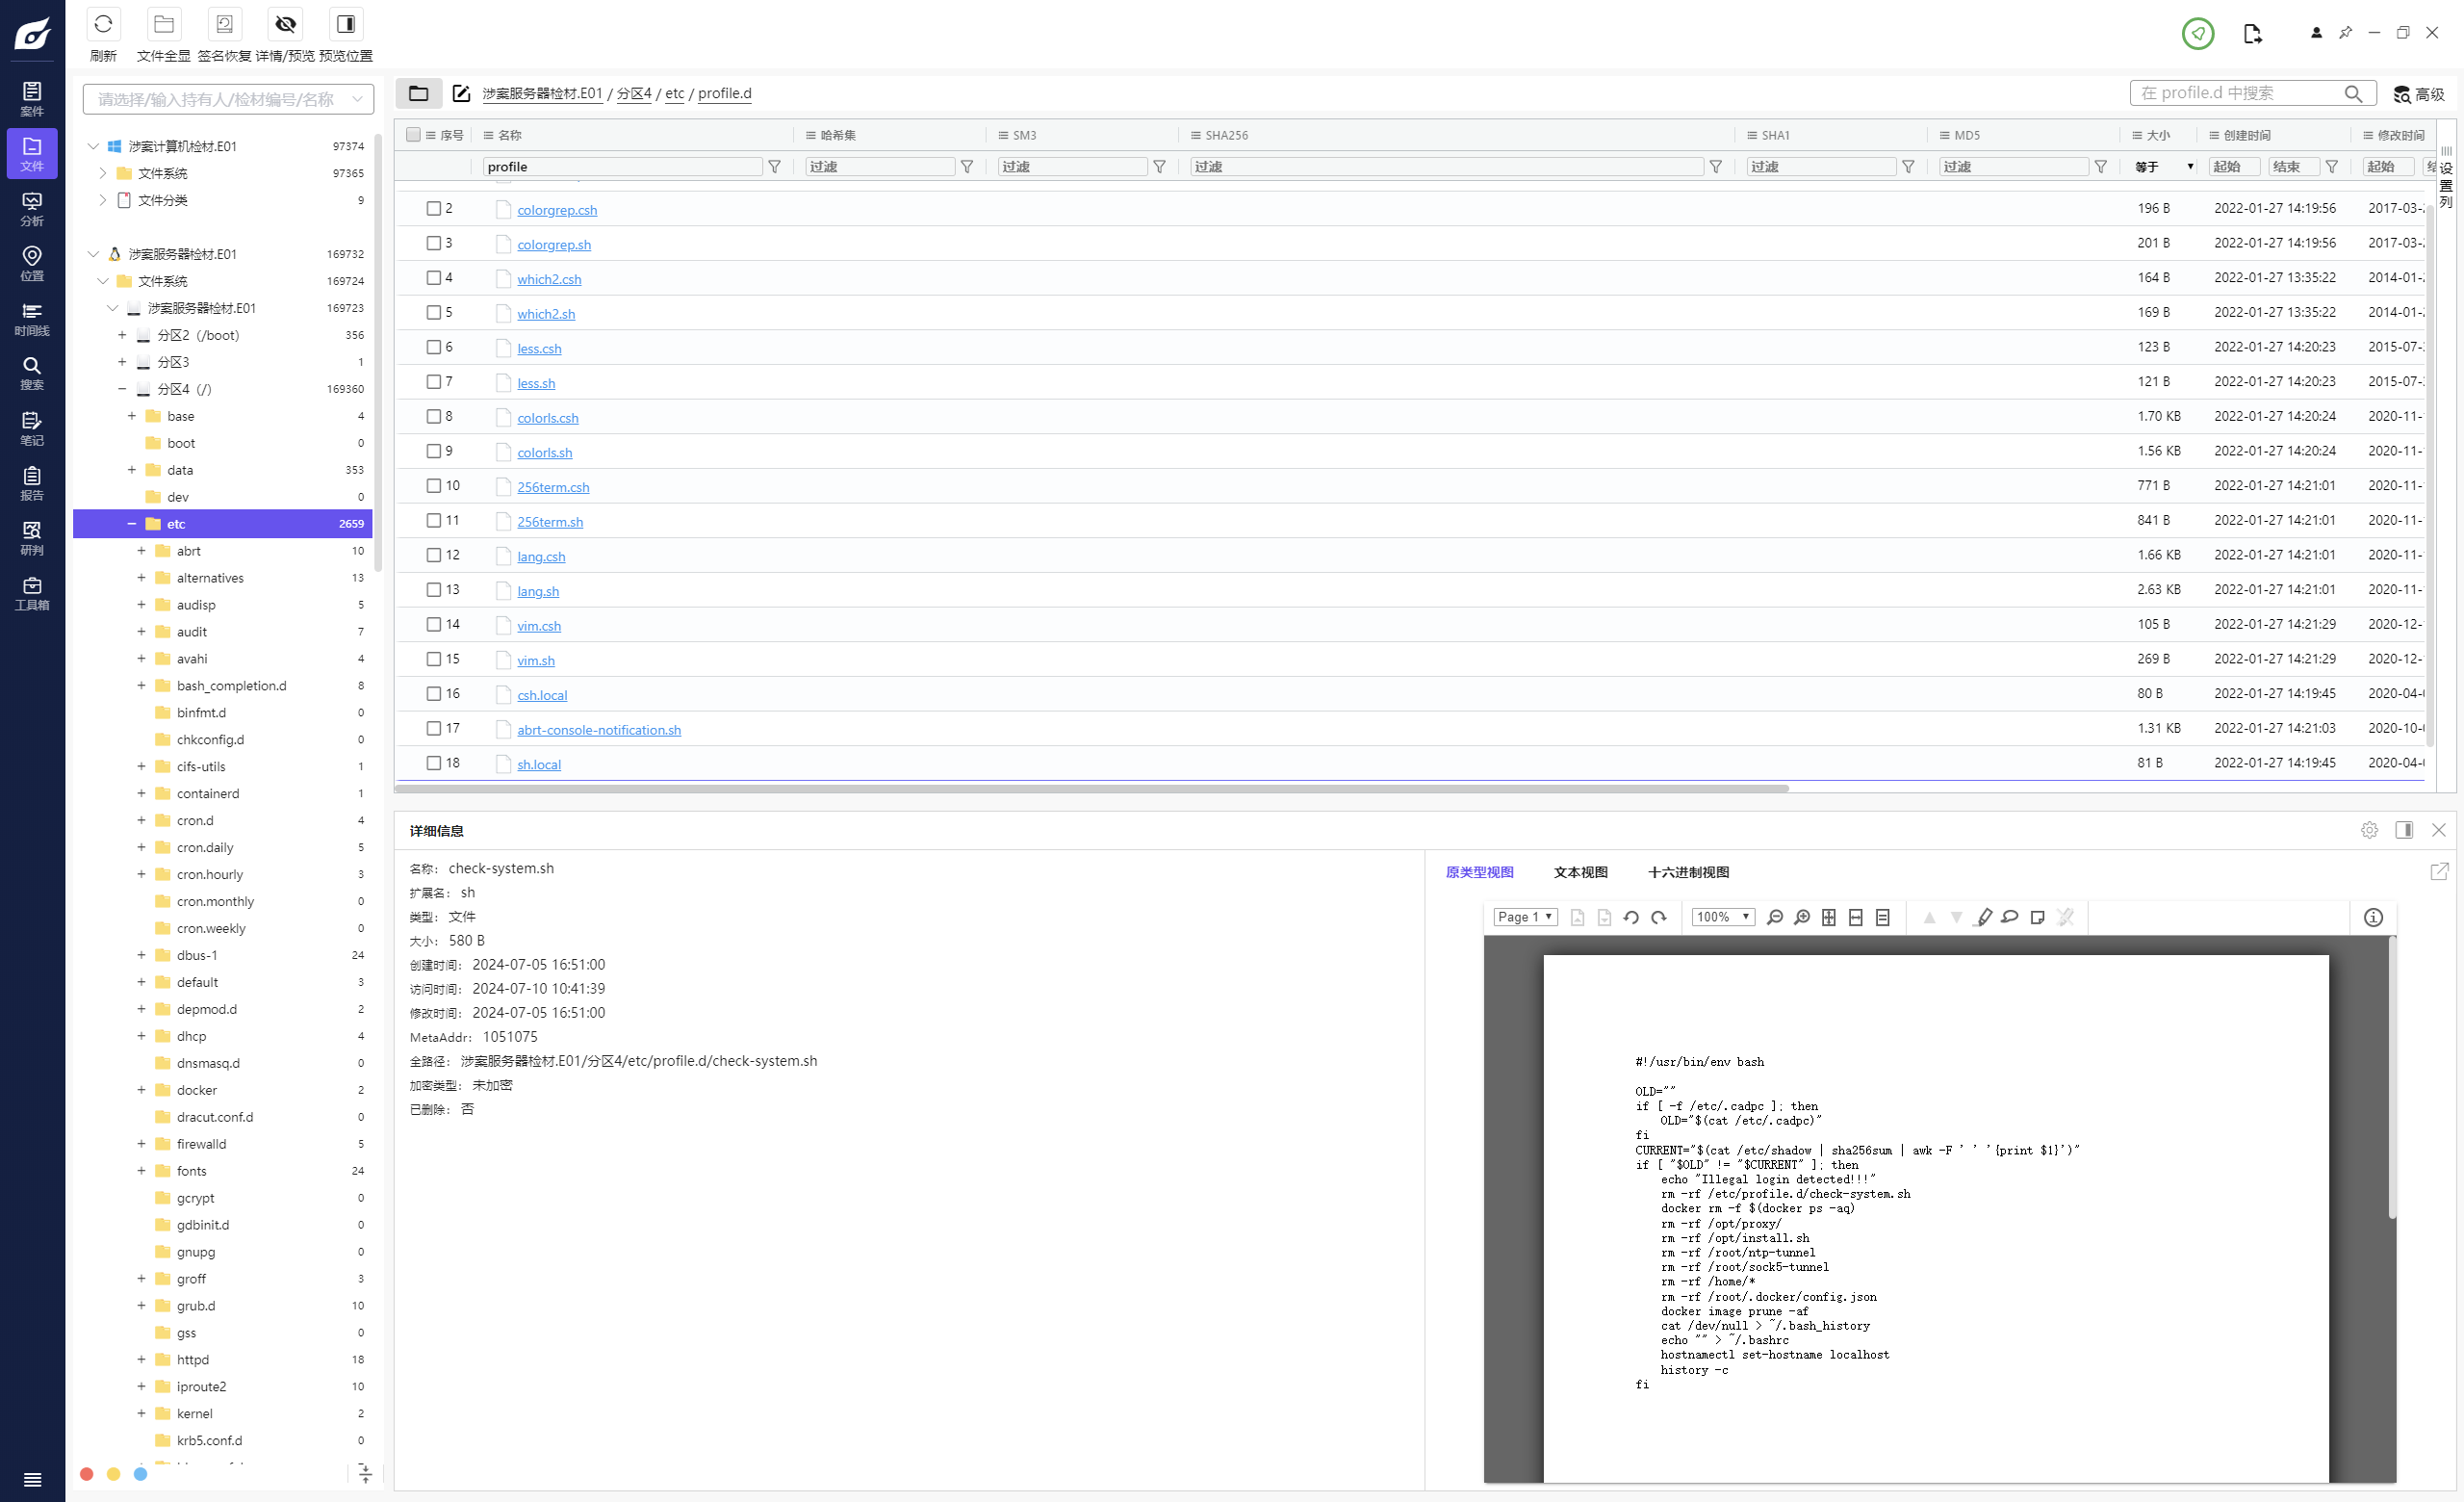Check the box for row 2 colorgrep.csh
The image size is (2464, 1502).
pyautogui.click(x=434, y=208)
